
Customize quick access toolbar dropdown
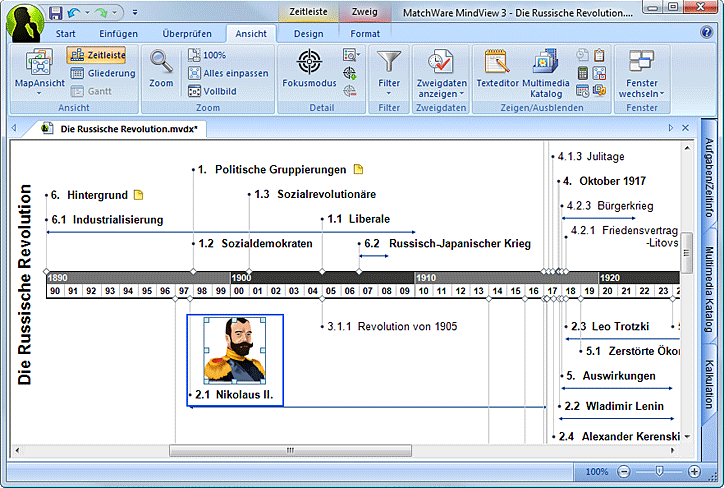[135, 12]
